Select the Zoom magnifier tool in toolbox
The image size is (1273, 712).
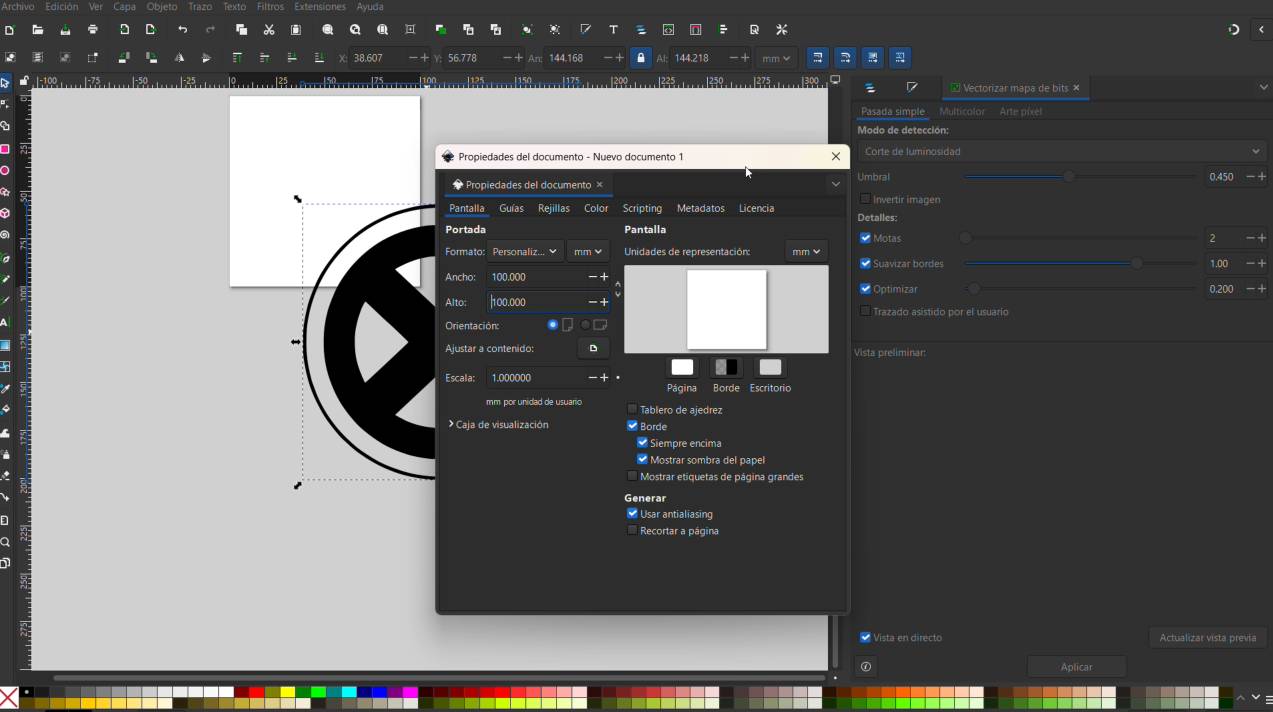coord(5,542)
